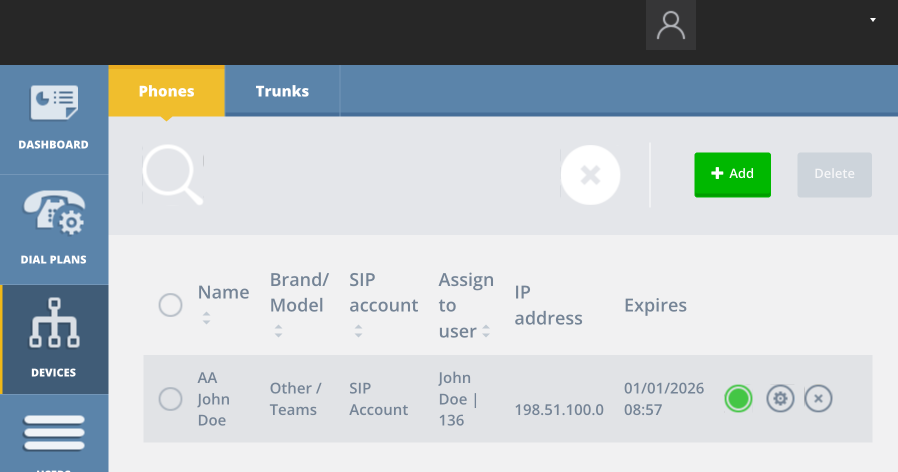Clear the search with the X circle
This screenshot has height=472, width=898.
[590, 175]
